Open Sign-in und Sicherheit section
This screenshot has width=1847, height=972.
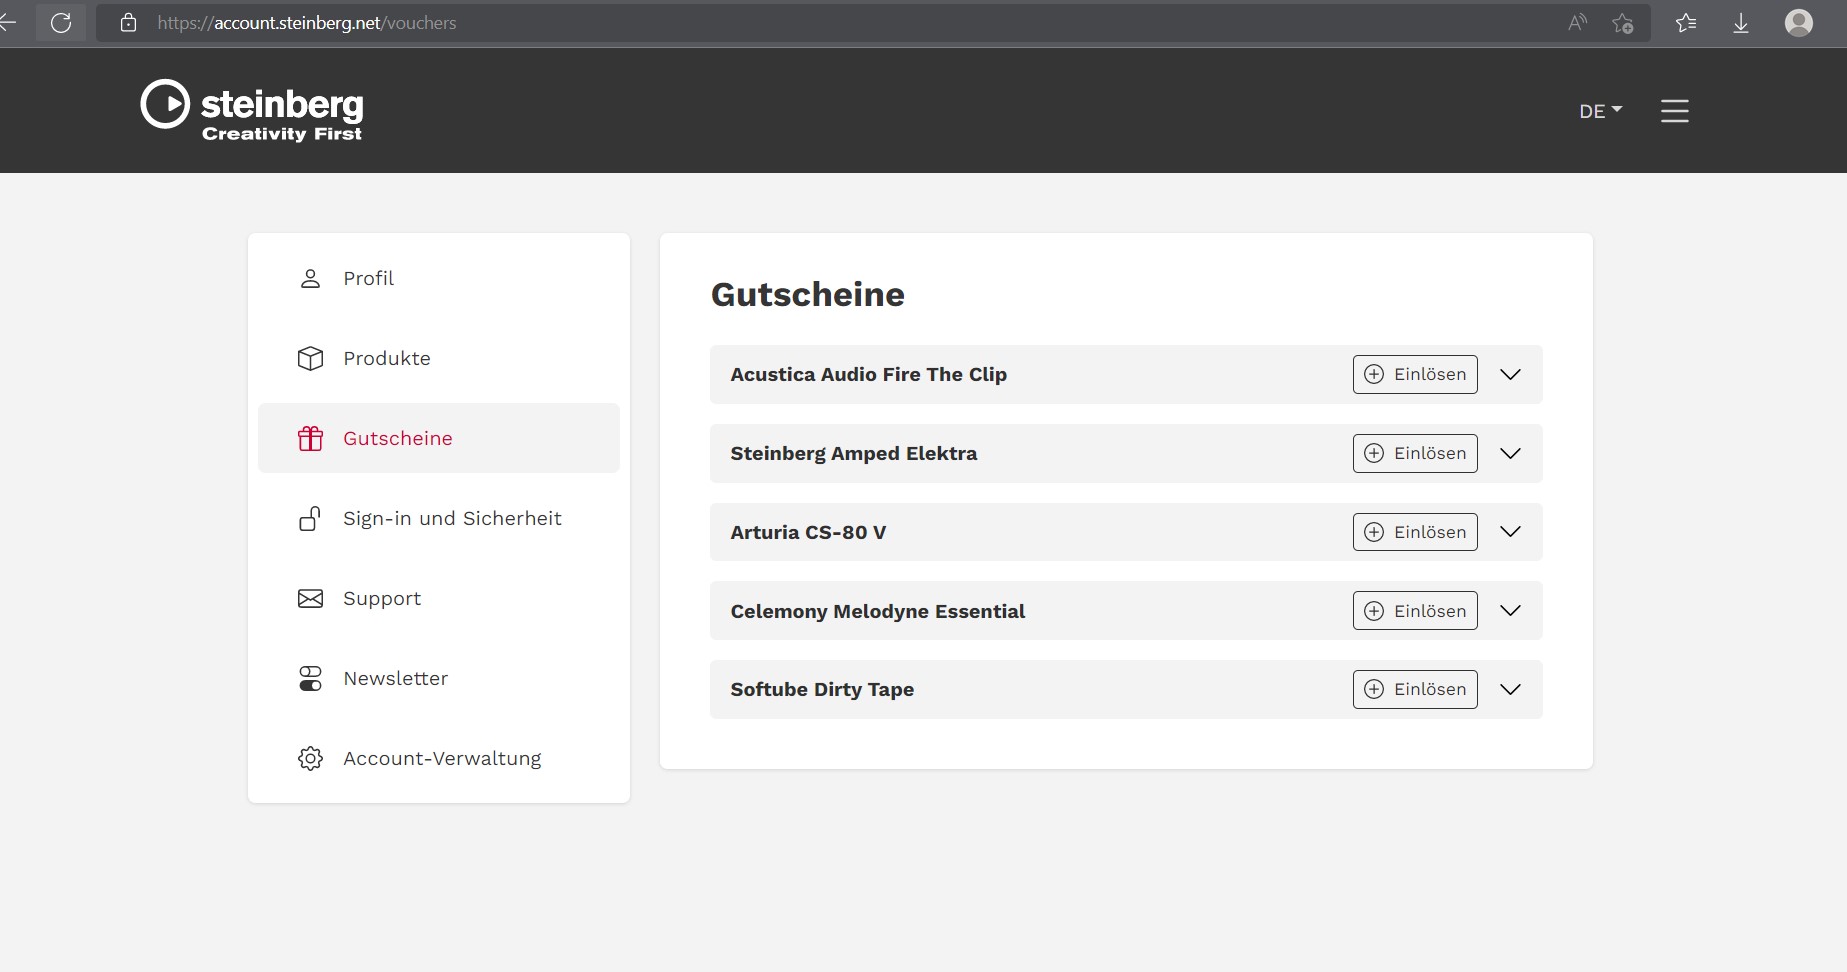click(451, 518)
